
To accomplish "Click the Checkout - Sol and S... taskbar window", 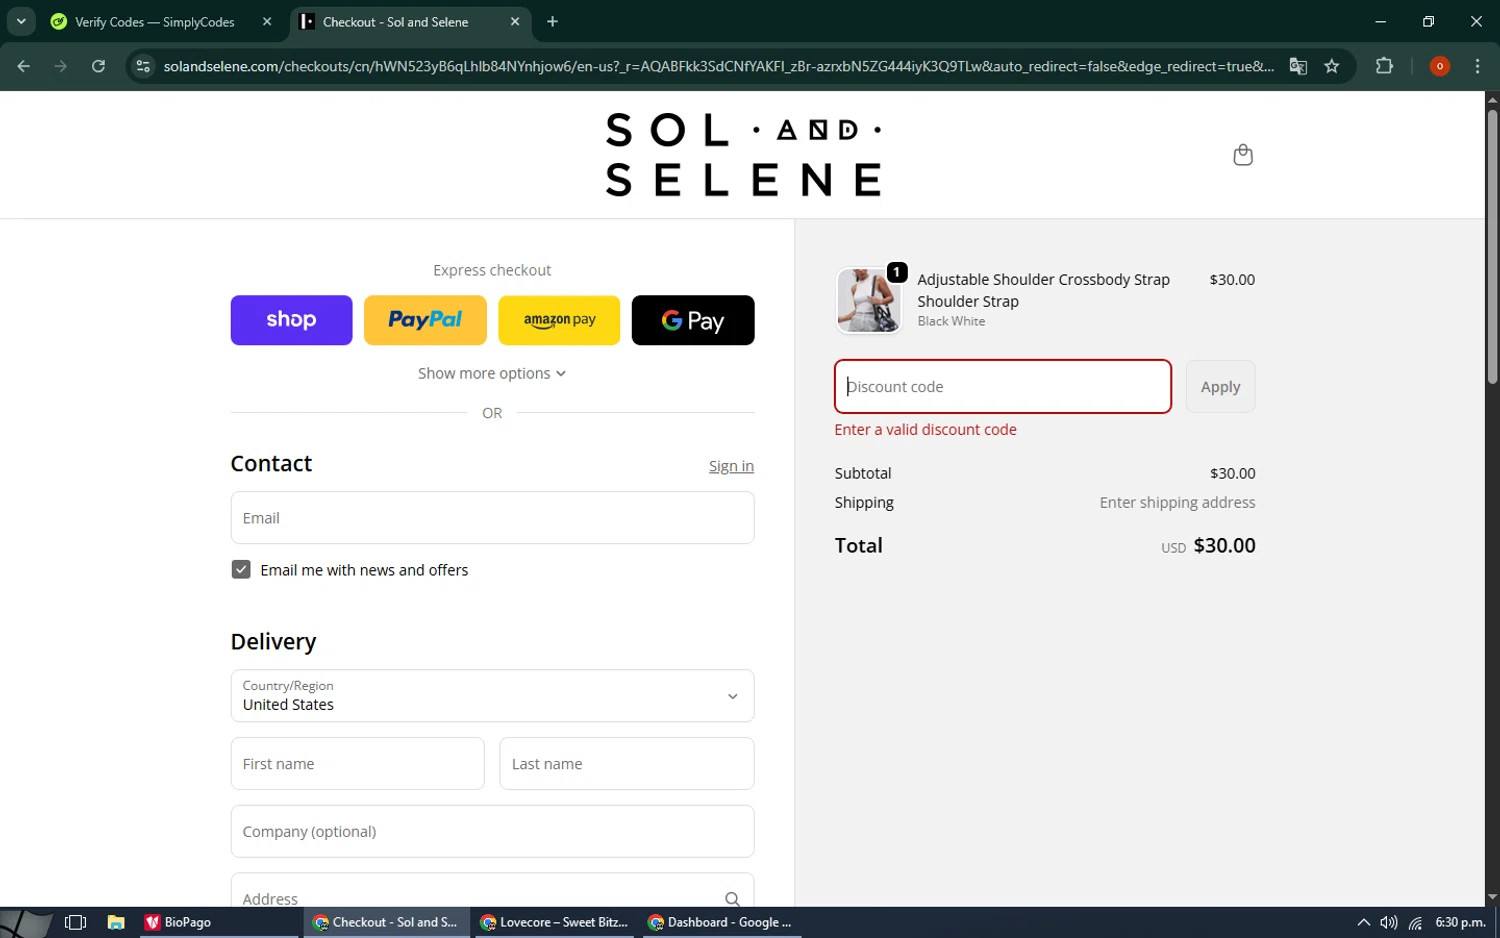I will (x=385, y=922).
